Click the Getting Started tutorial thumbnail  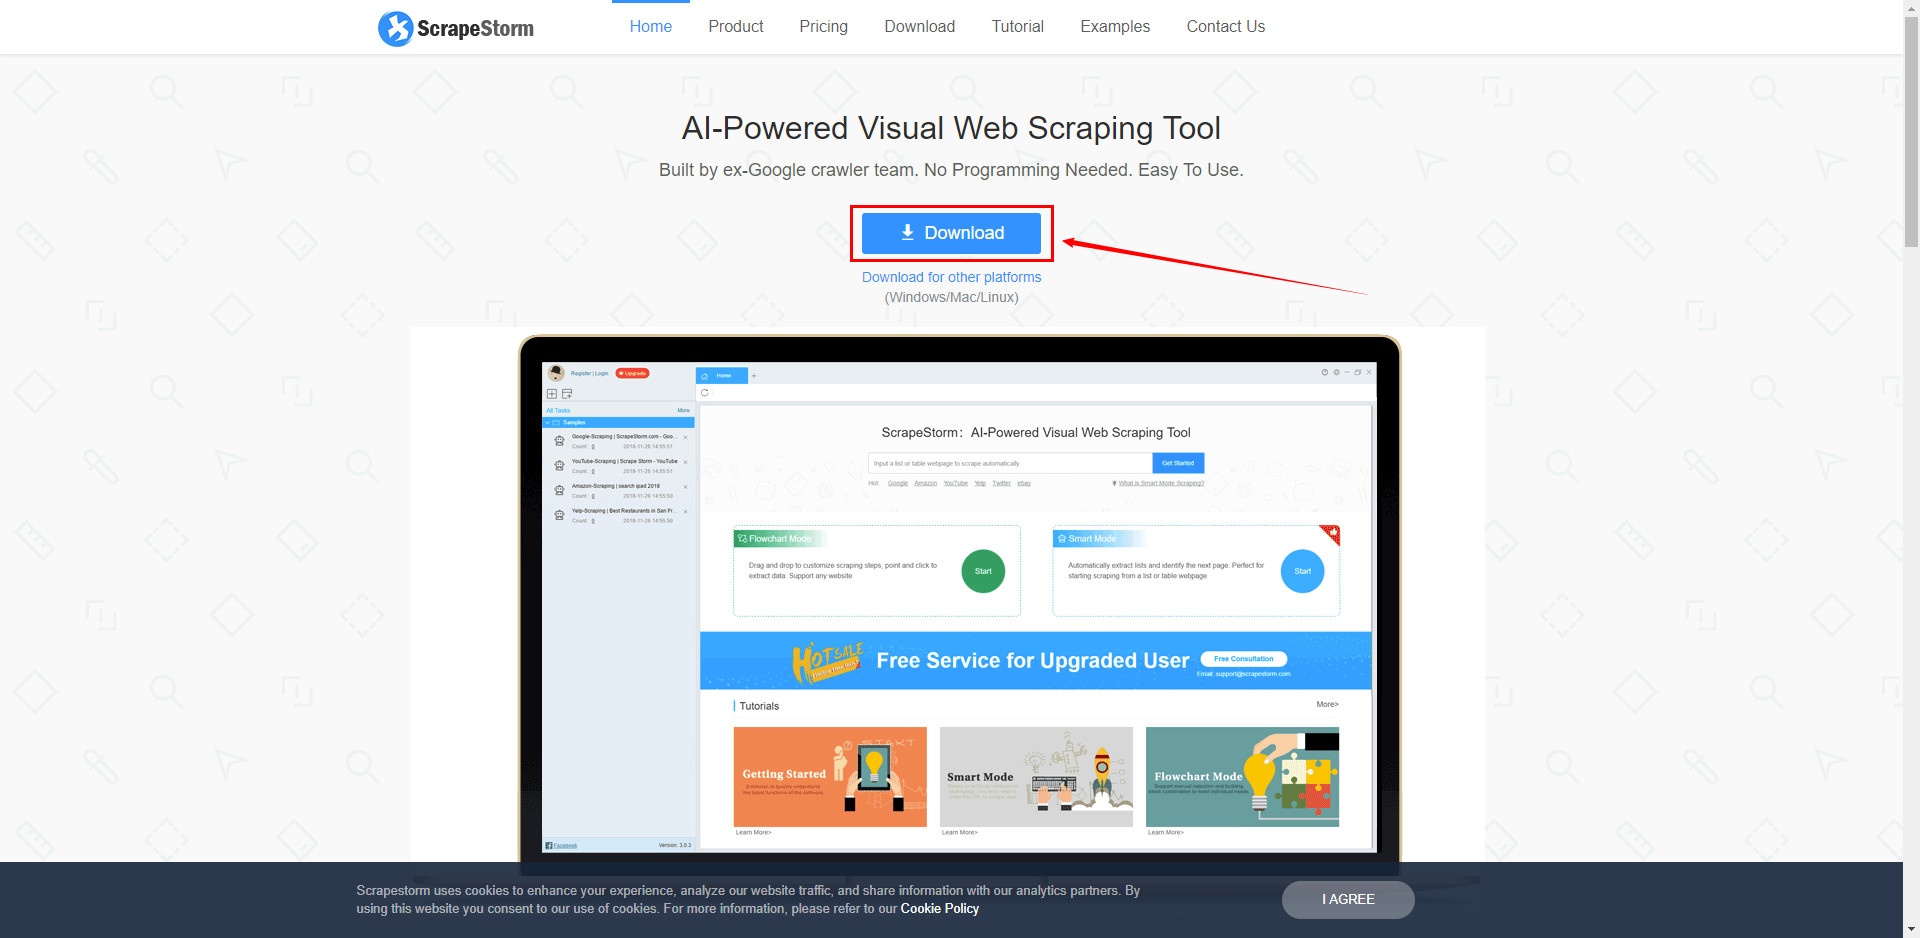click(x=830, y=777)
